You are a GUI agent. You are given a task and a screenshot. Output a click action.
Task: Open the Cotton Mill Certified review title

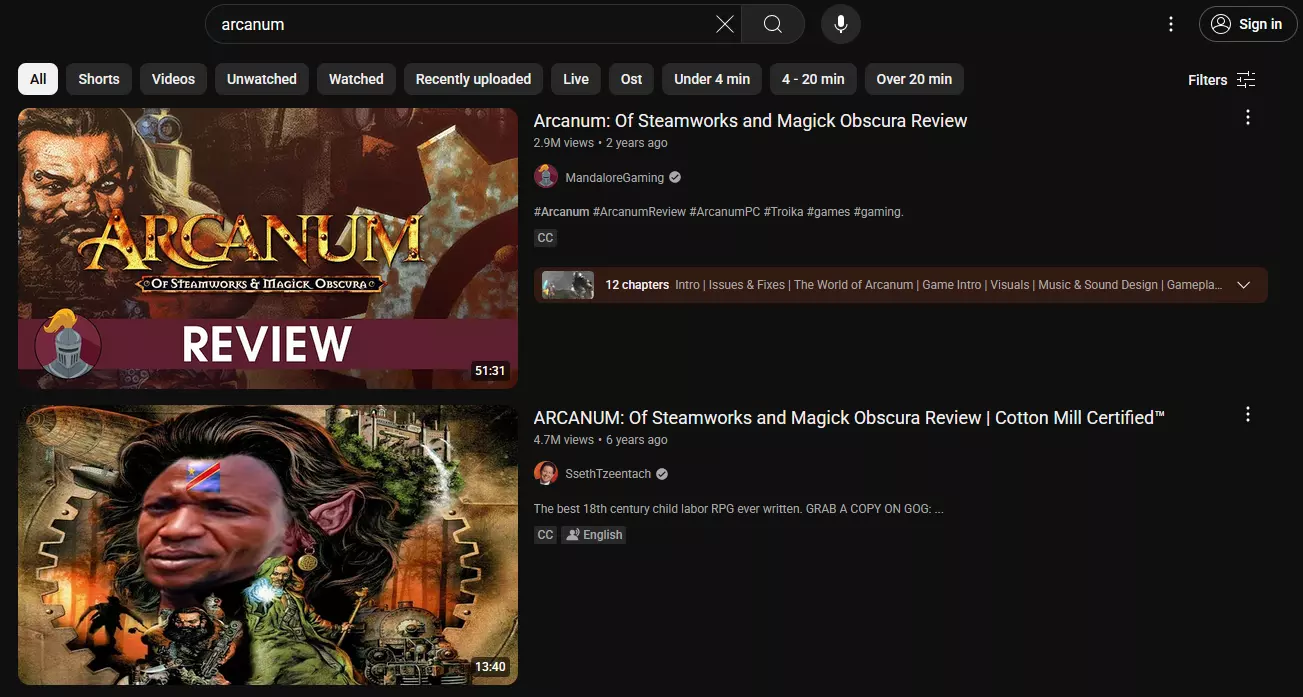coord(849,418)
